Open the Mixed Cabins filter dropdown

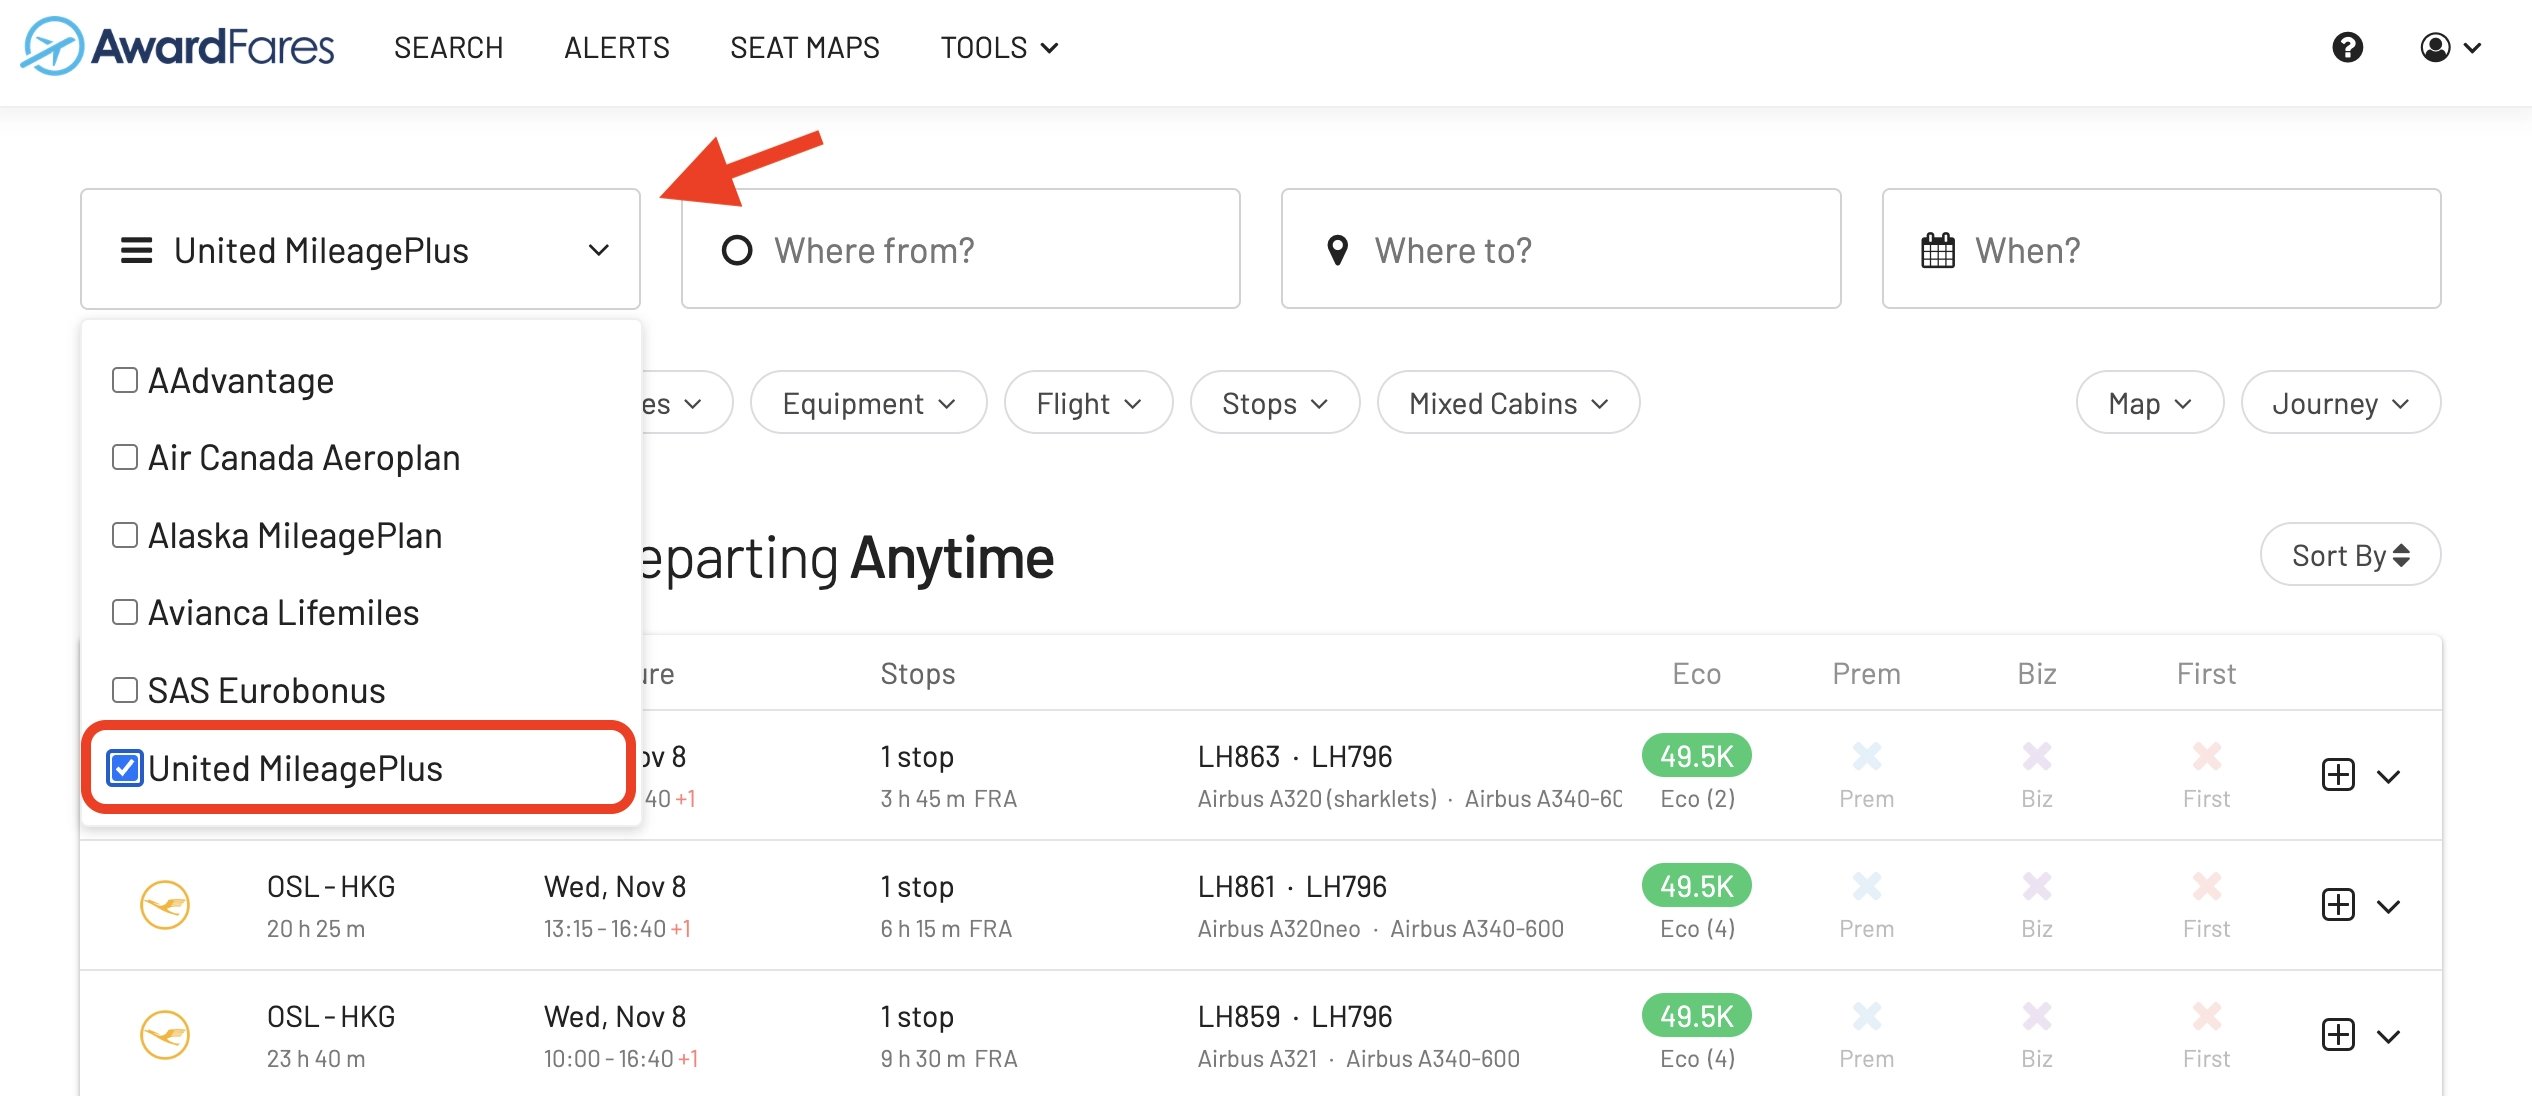(x=1508, y=403)
